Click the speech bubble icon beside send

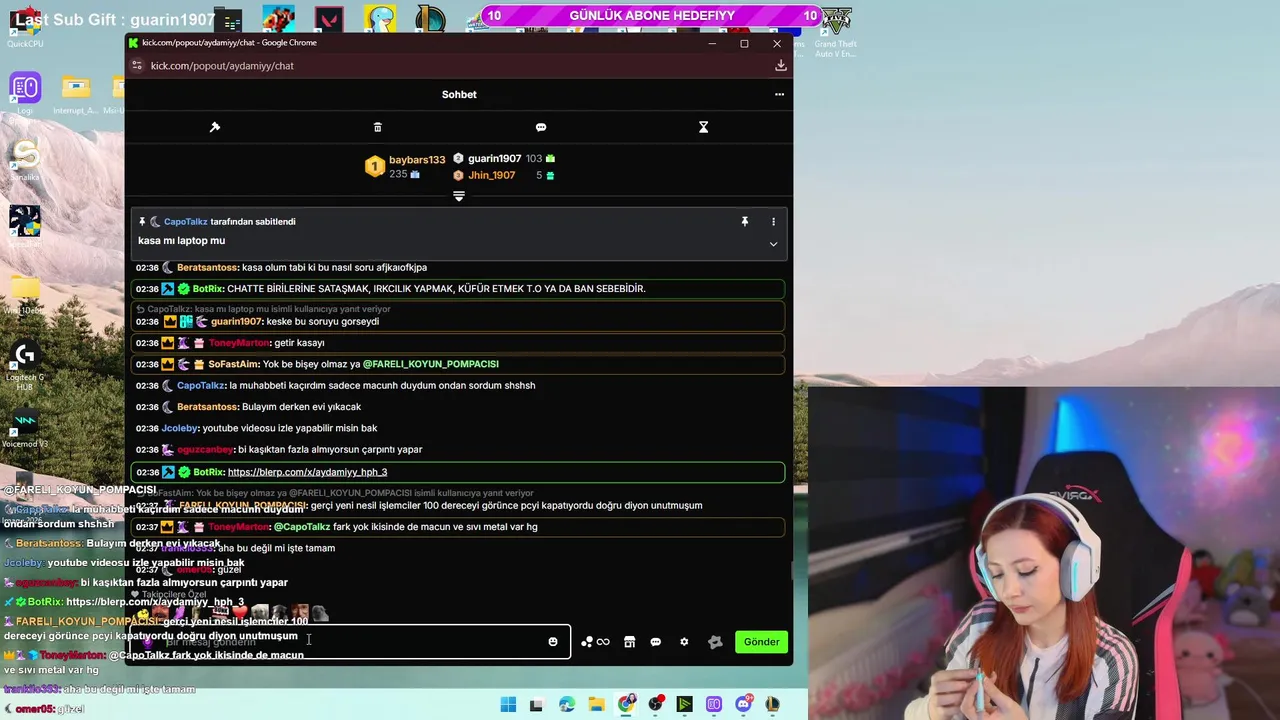[x=656, y=642]
